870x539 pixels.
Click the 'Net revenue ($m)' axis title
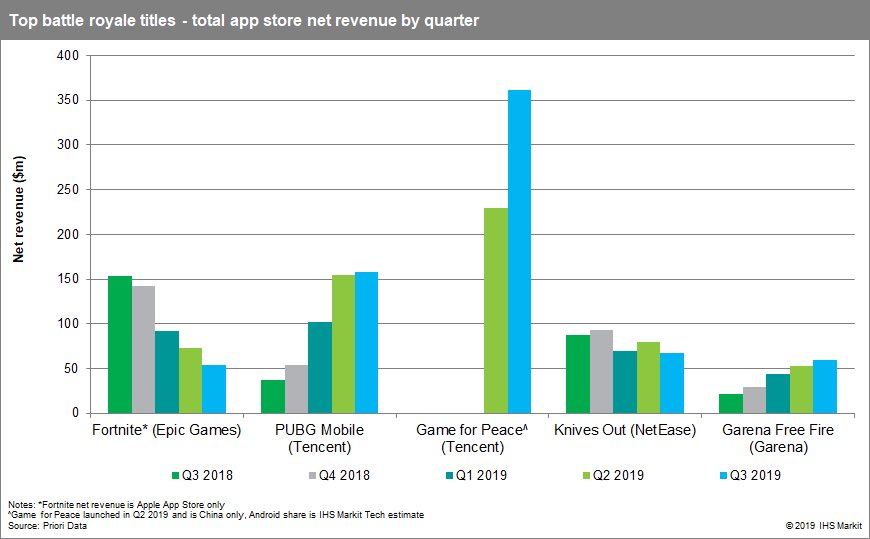click(19, 209)
